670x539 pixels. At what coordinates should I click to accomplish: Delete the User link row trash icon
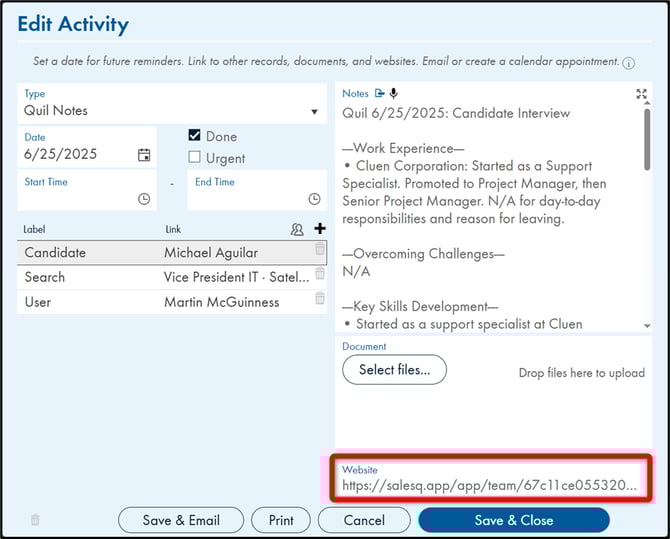tap(320, 299)
